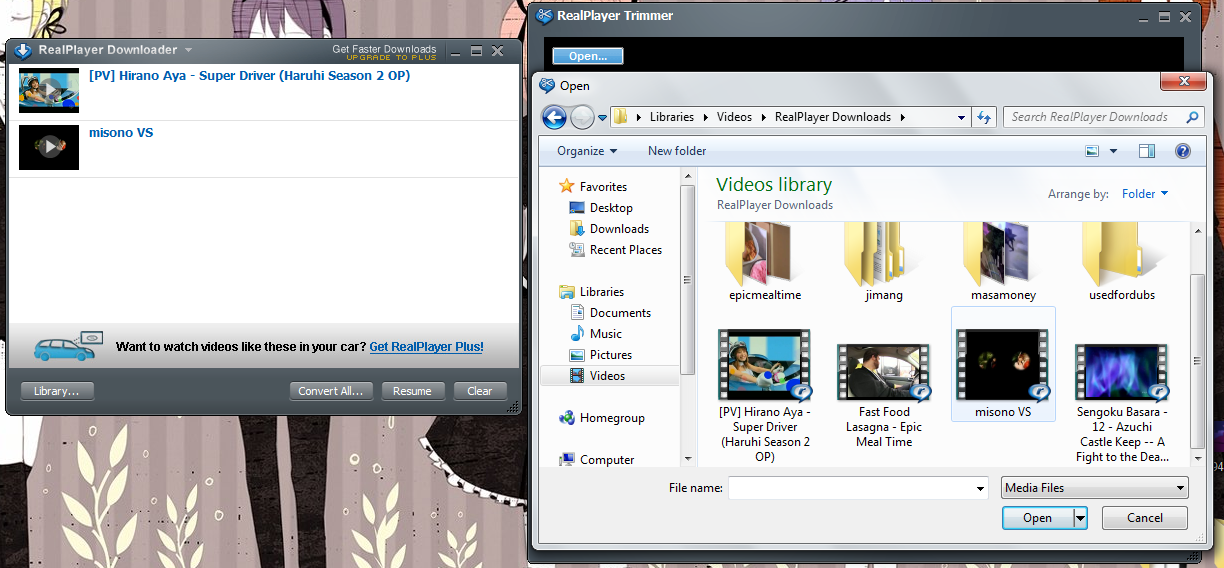
Task: Select the masamoney folder
Action: click(1003, 262)
